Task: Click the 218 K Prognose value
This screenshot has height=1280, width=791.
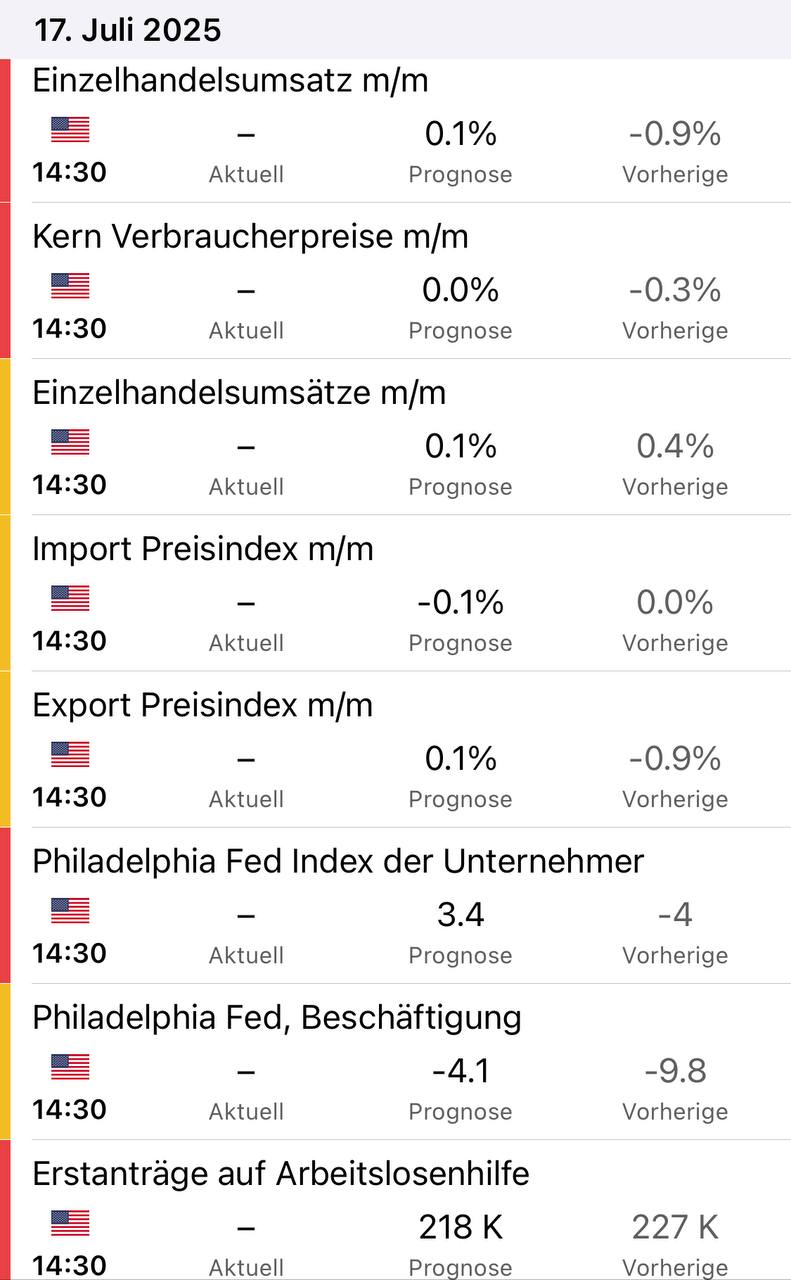Action: 460,1226
